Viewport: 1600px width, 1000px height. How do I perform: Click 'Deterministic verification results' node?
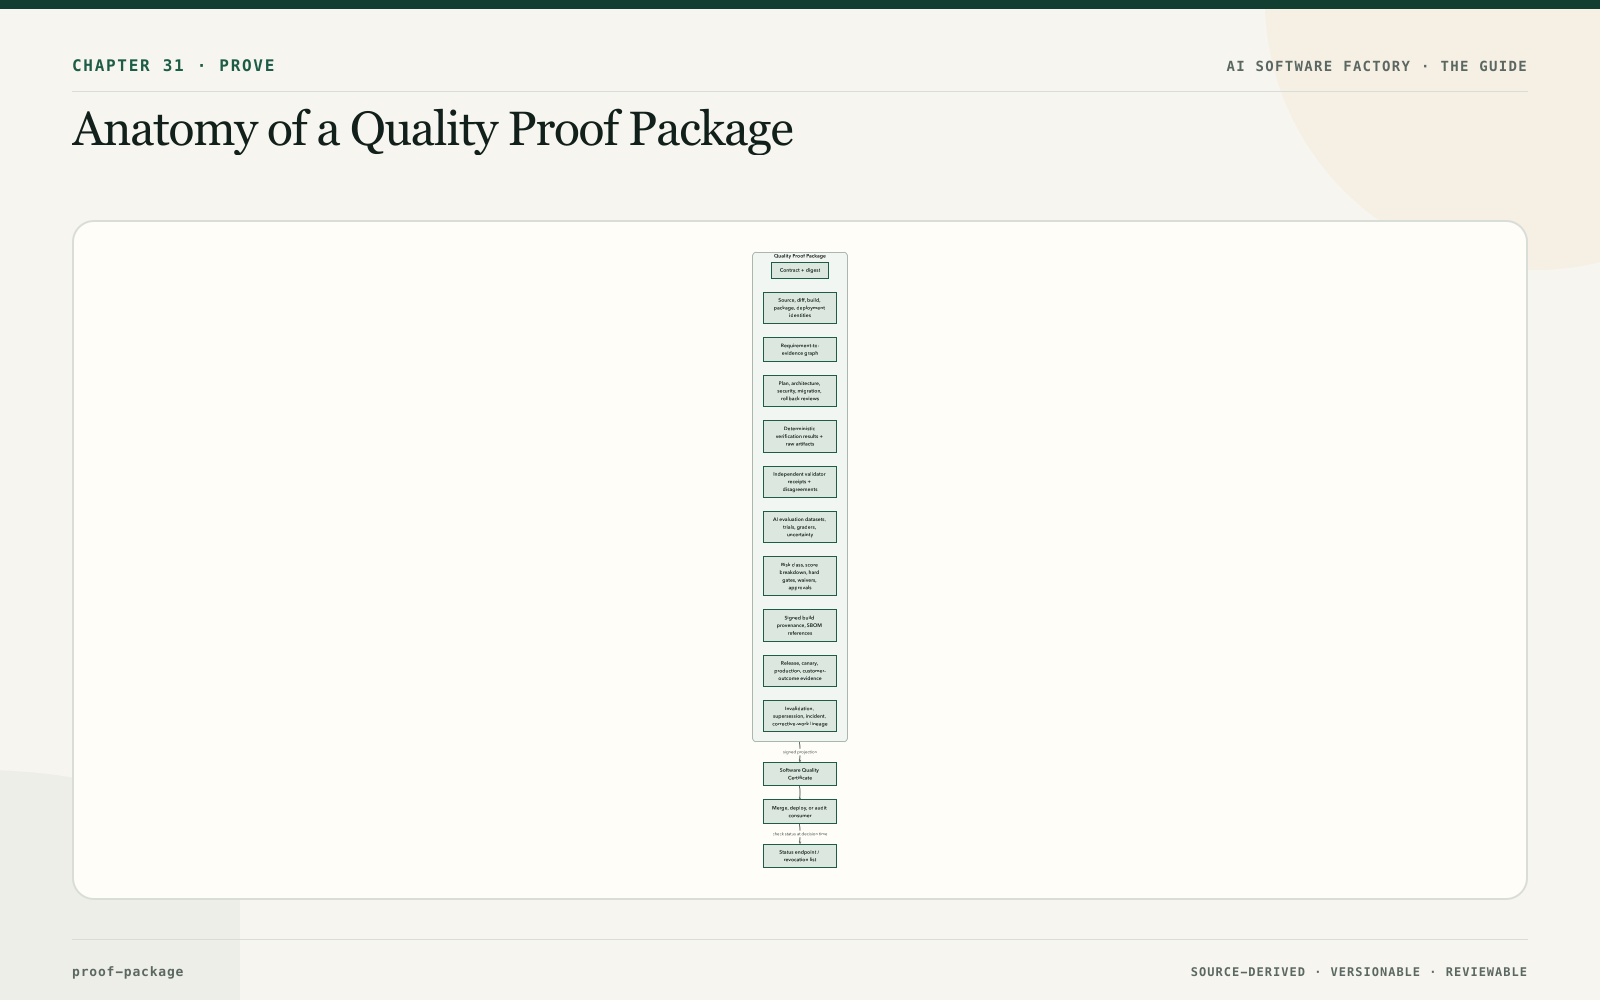[x=800, y=436]
